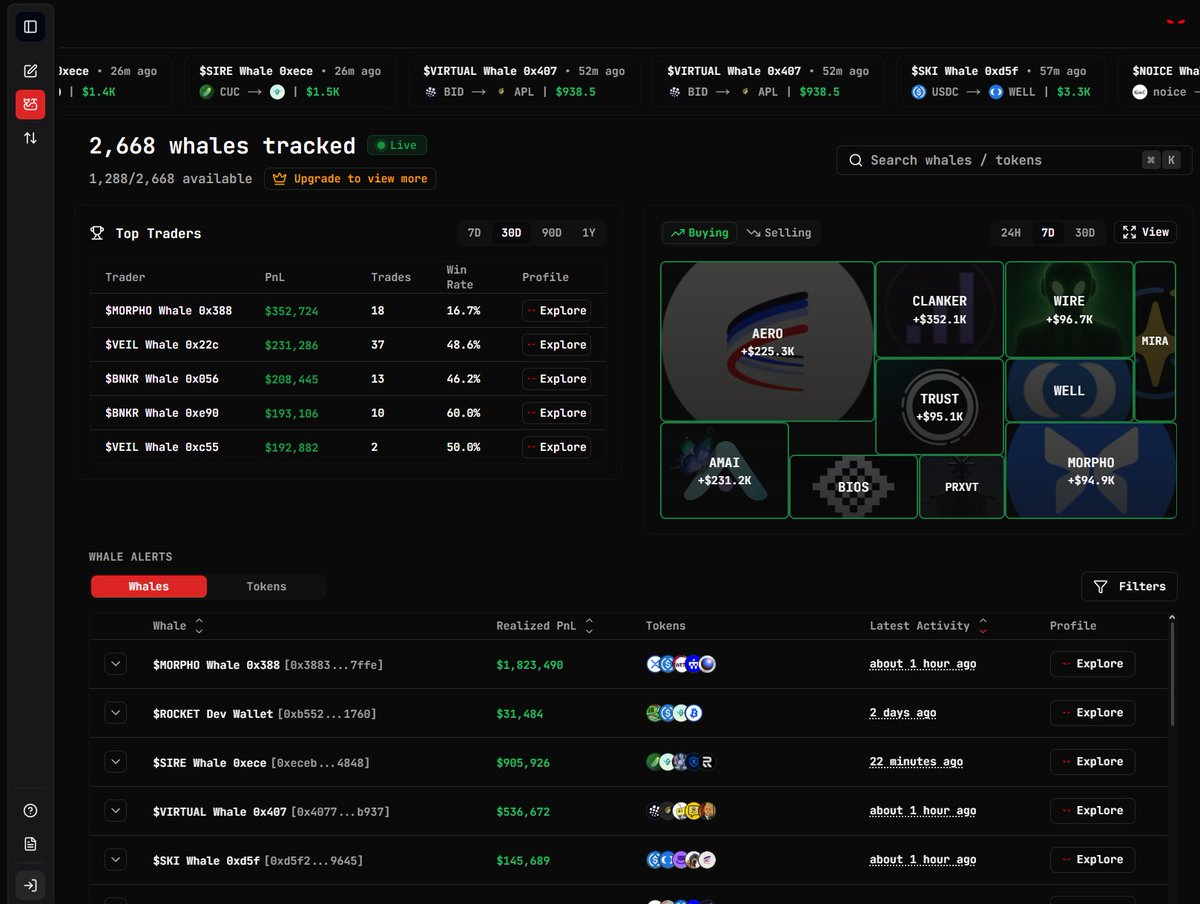Switch heatmap to Buying mode

tap(700, 233)
